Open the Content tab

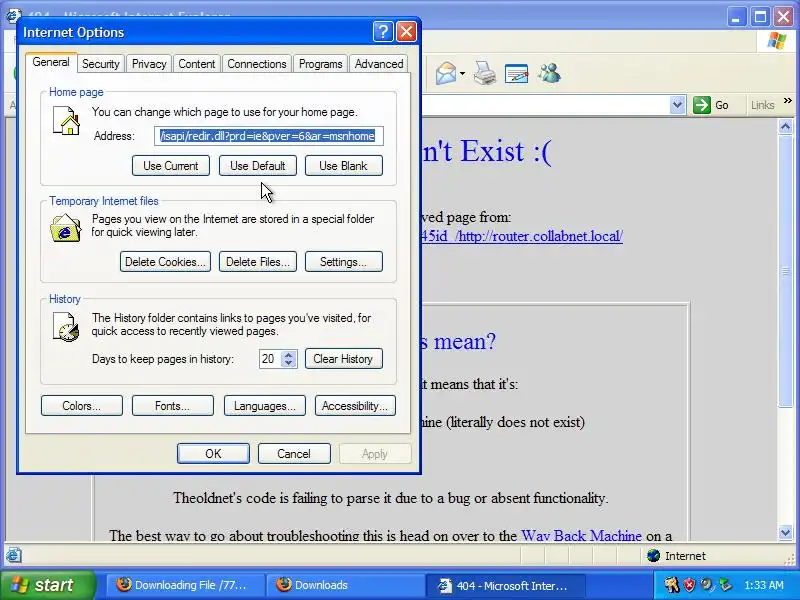(196, 64)
